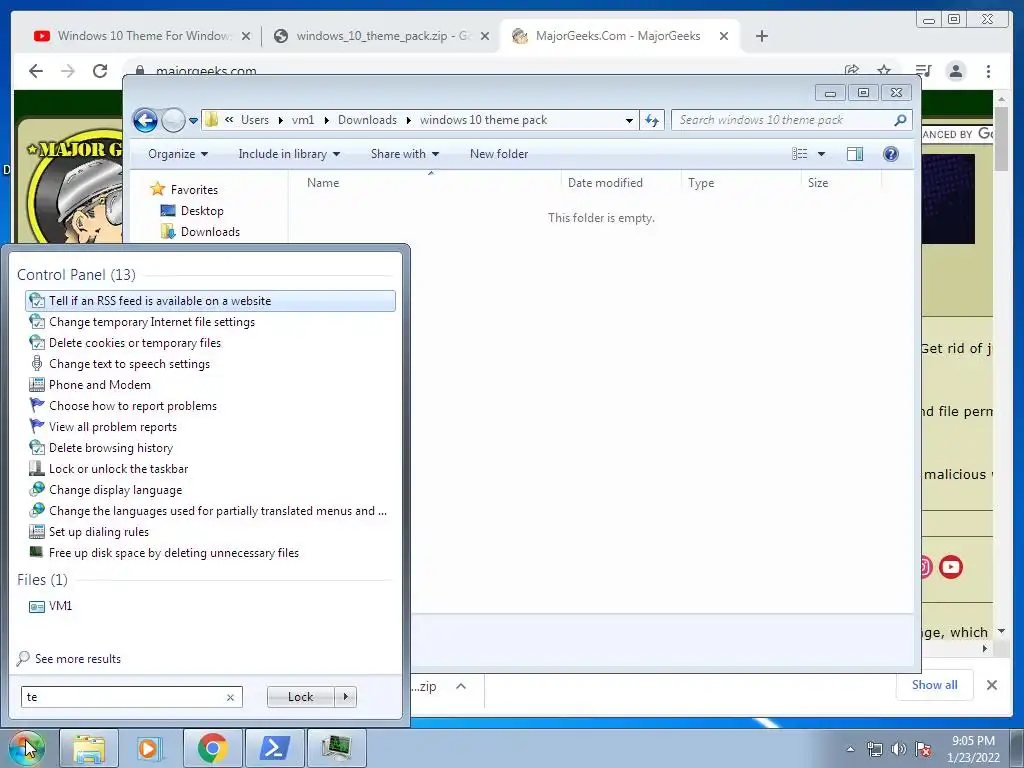The height and width of the screenshot is (768, 1024).
Task: Open 'View all problem reports'
Action: coord(210,426)
